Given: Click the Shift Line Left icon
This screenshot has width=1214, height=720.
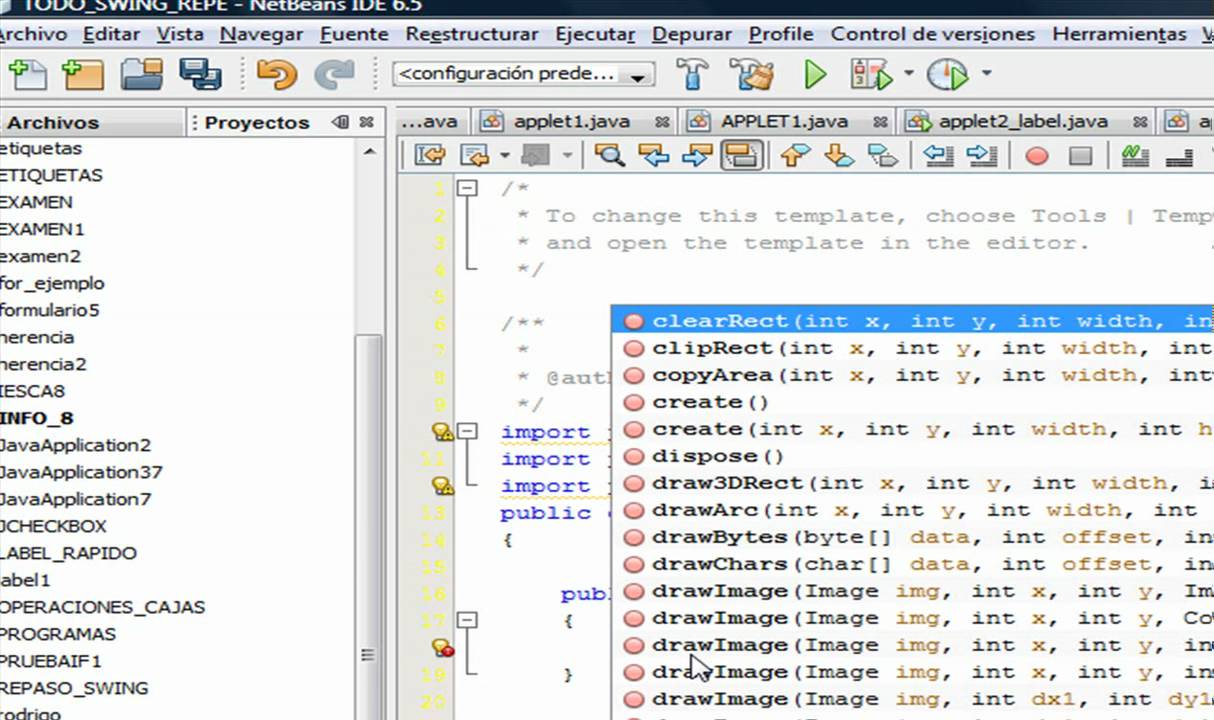Looking at the screenshot, I should (937, 155).
